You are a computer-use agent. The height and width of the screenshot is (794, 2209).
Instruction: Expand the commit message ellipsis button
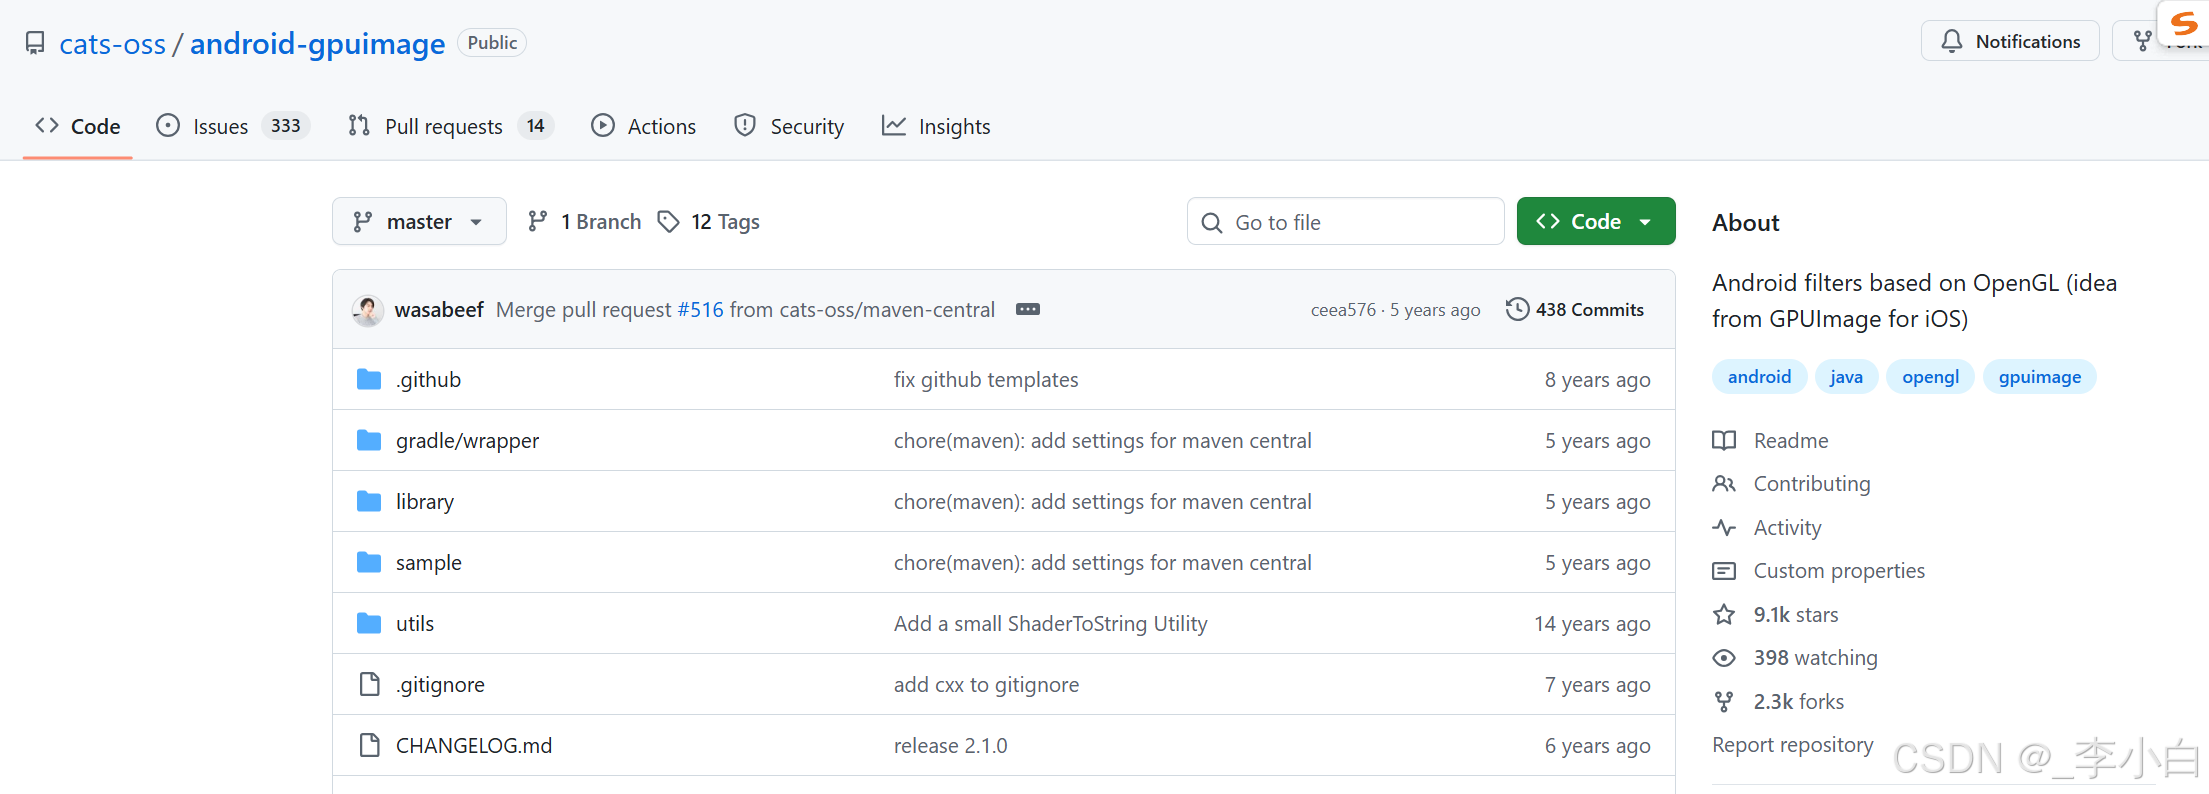(1028, 309)
